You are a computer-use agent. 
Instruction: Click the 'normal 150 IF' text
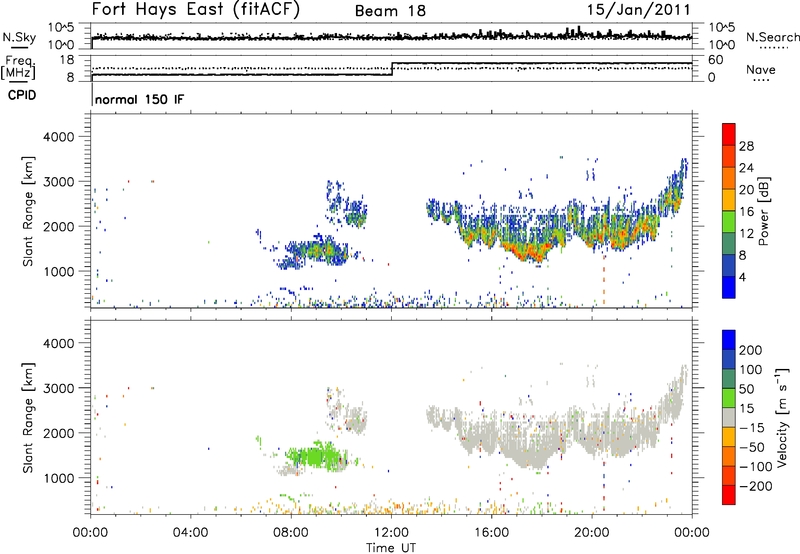139,99
